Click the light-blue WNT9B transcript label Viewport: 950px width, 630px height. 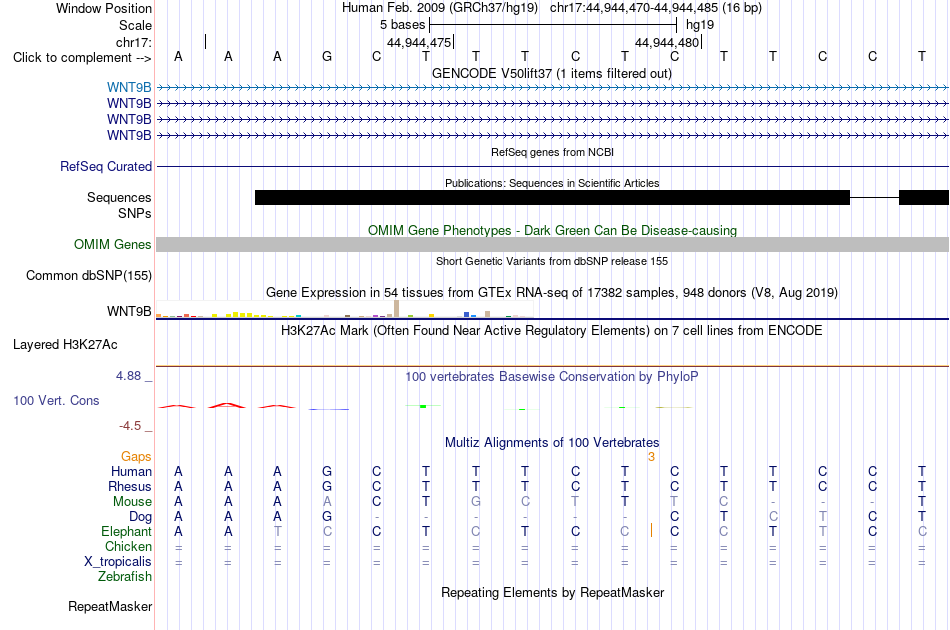pos(129,87)
